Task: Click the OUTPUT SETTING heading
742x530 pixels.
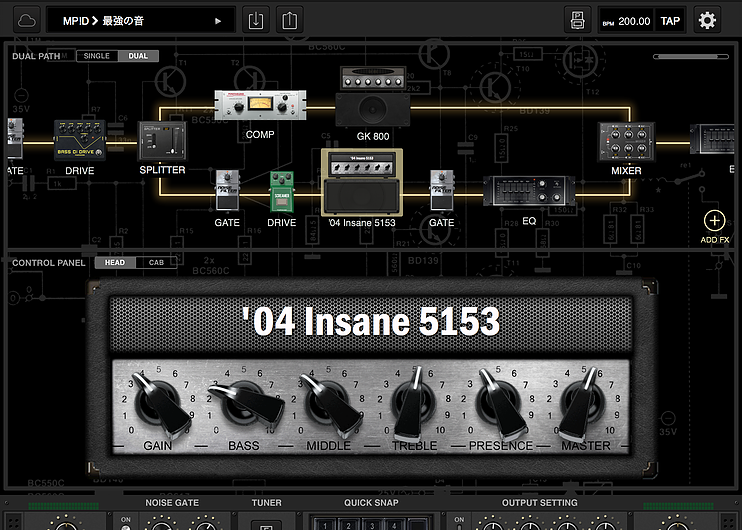Action: [539, 503]
